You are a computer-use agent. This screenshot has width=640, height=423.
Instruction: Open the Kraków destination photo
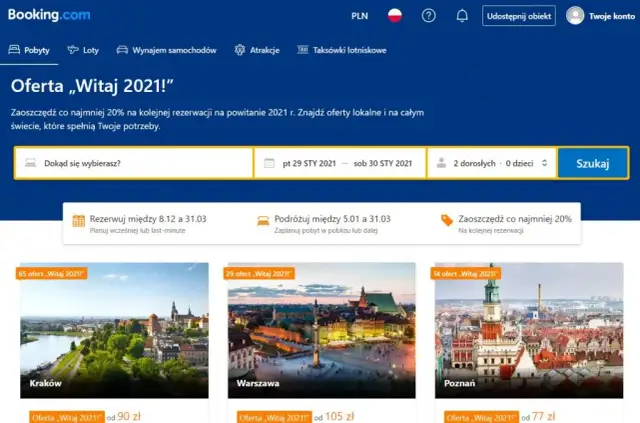pos(114,330)
